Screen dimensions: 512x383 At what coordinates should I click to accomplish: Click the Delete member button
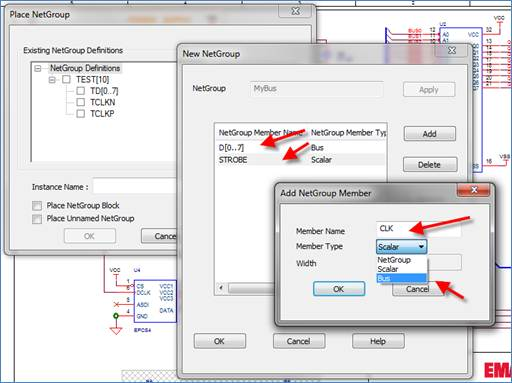(x=430, y=165)
